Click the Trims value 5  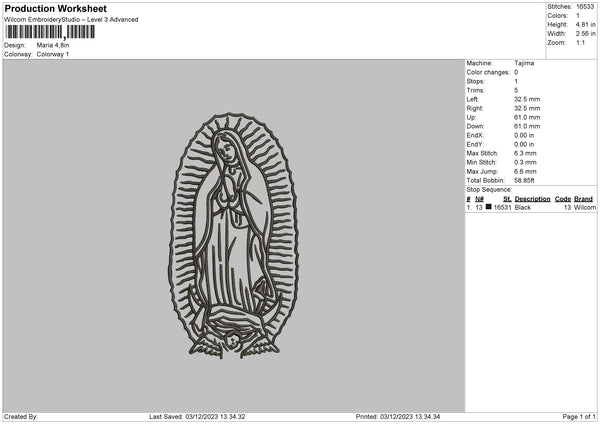tap(516, 90)
